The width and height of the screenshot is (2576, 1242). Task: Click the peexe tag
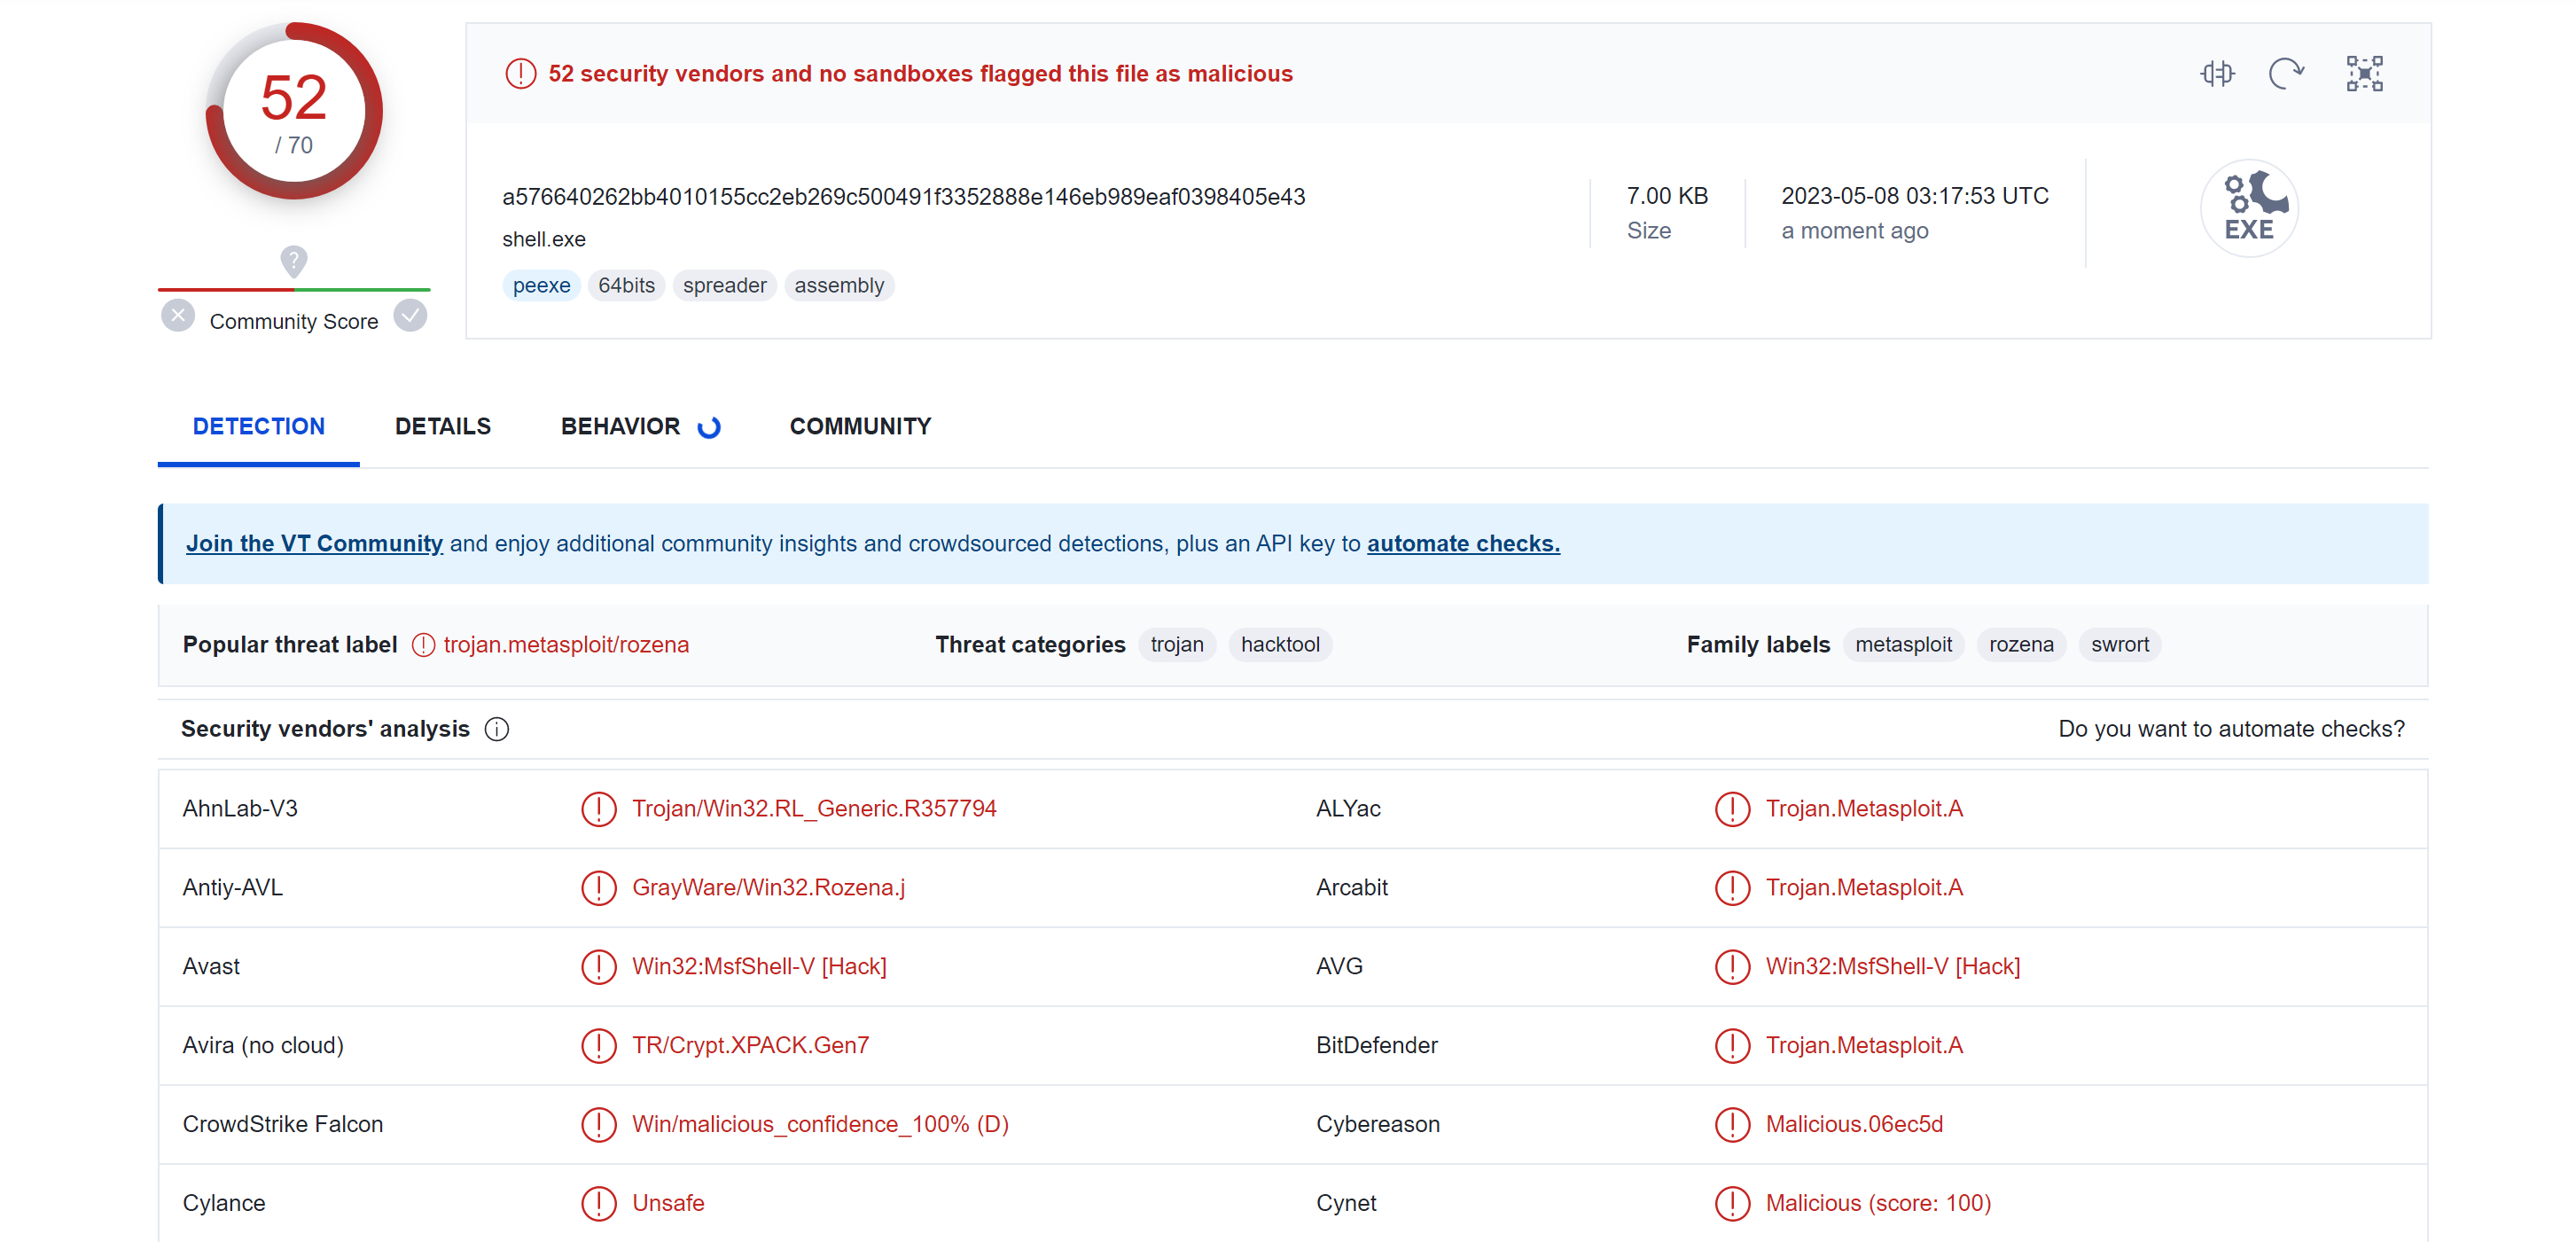tap(541, 286)
